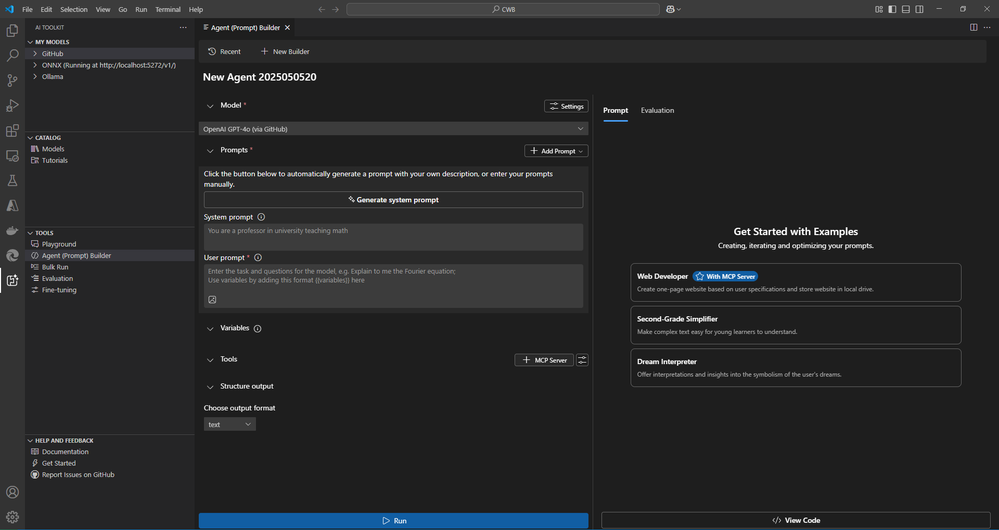Open the Accounts icon in activity bar
999x530 pixels.
pyautogui.click(x=12, y=492)
